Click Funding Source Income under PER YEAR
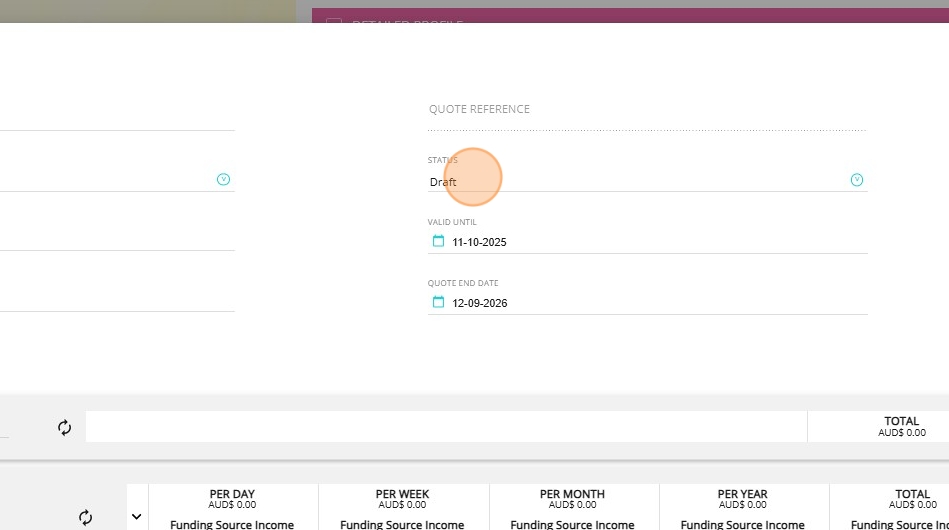The width and height of the screenshot is (949, 530). click(x=743, y=525)
